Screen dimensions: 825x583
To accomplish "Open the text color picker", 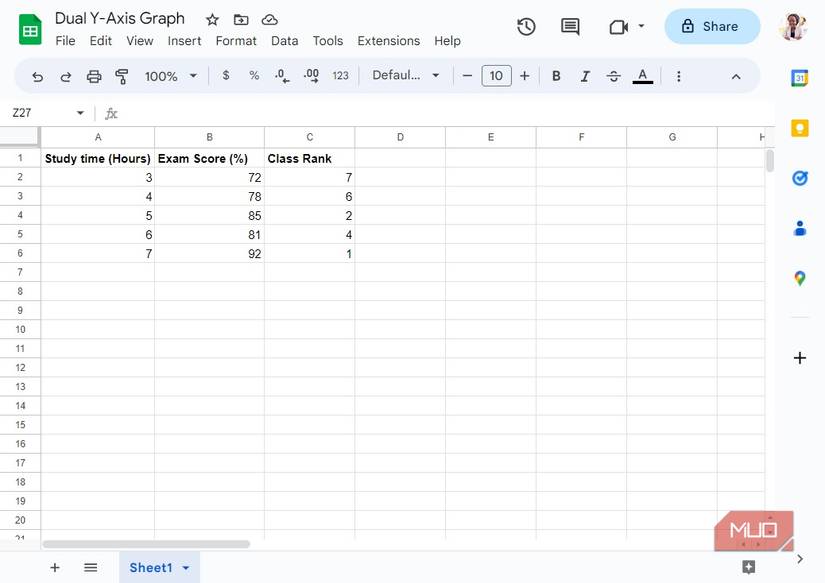I will [x=643, y=76].
